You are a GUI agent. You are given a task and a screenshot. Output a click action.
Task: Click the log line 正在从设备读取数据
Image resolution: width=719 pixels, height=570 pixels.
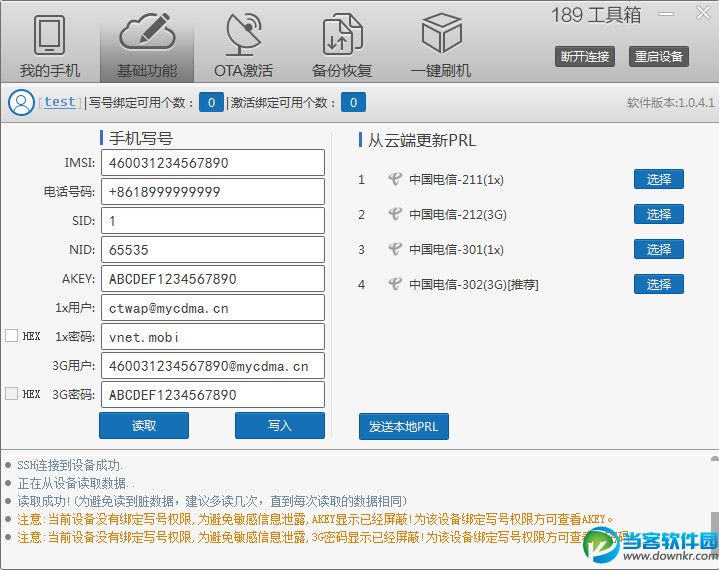(76, 483)
